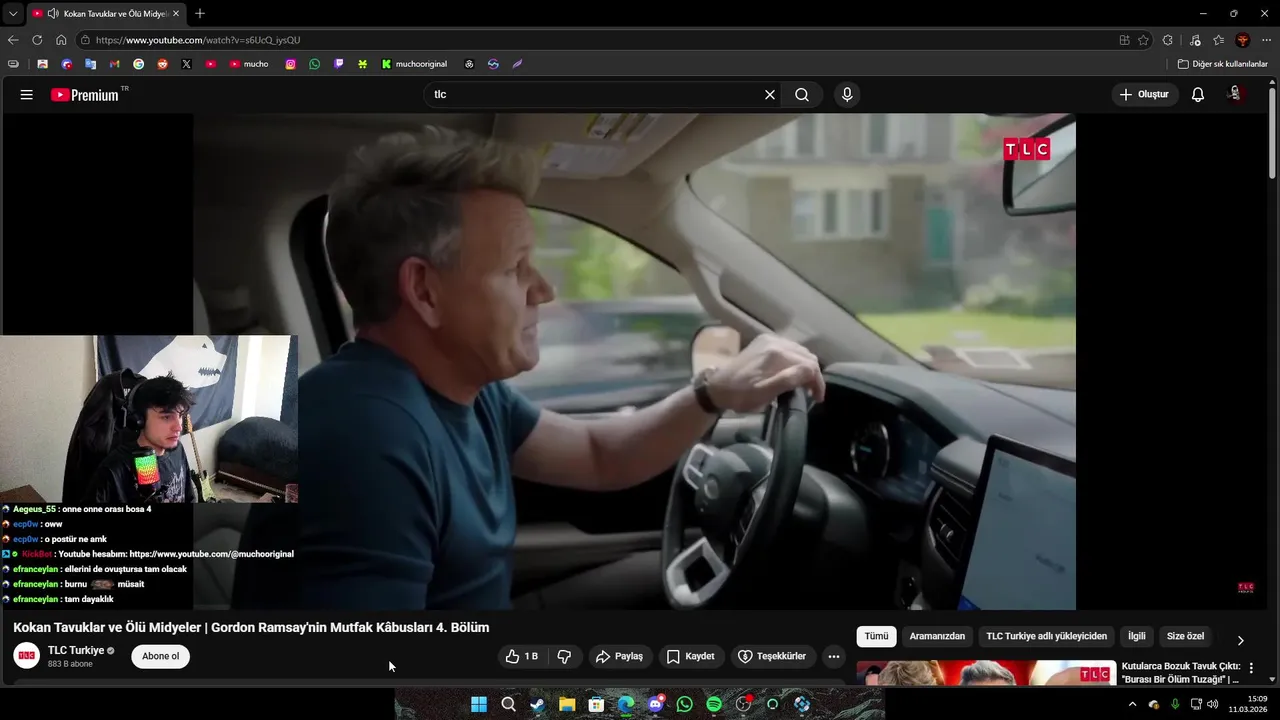This screenshot has width=1280, height=720.
Task: Open the Kutularca Bozuk Tavuk Çıktı title
Action: 1181,673
